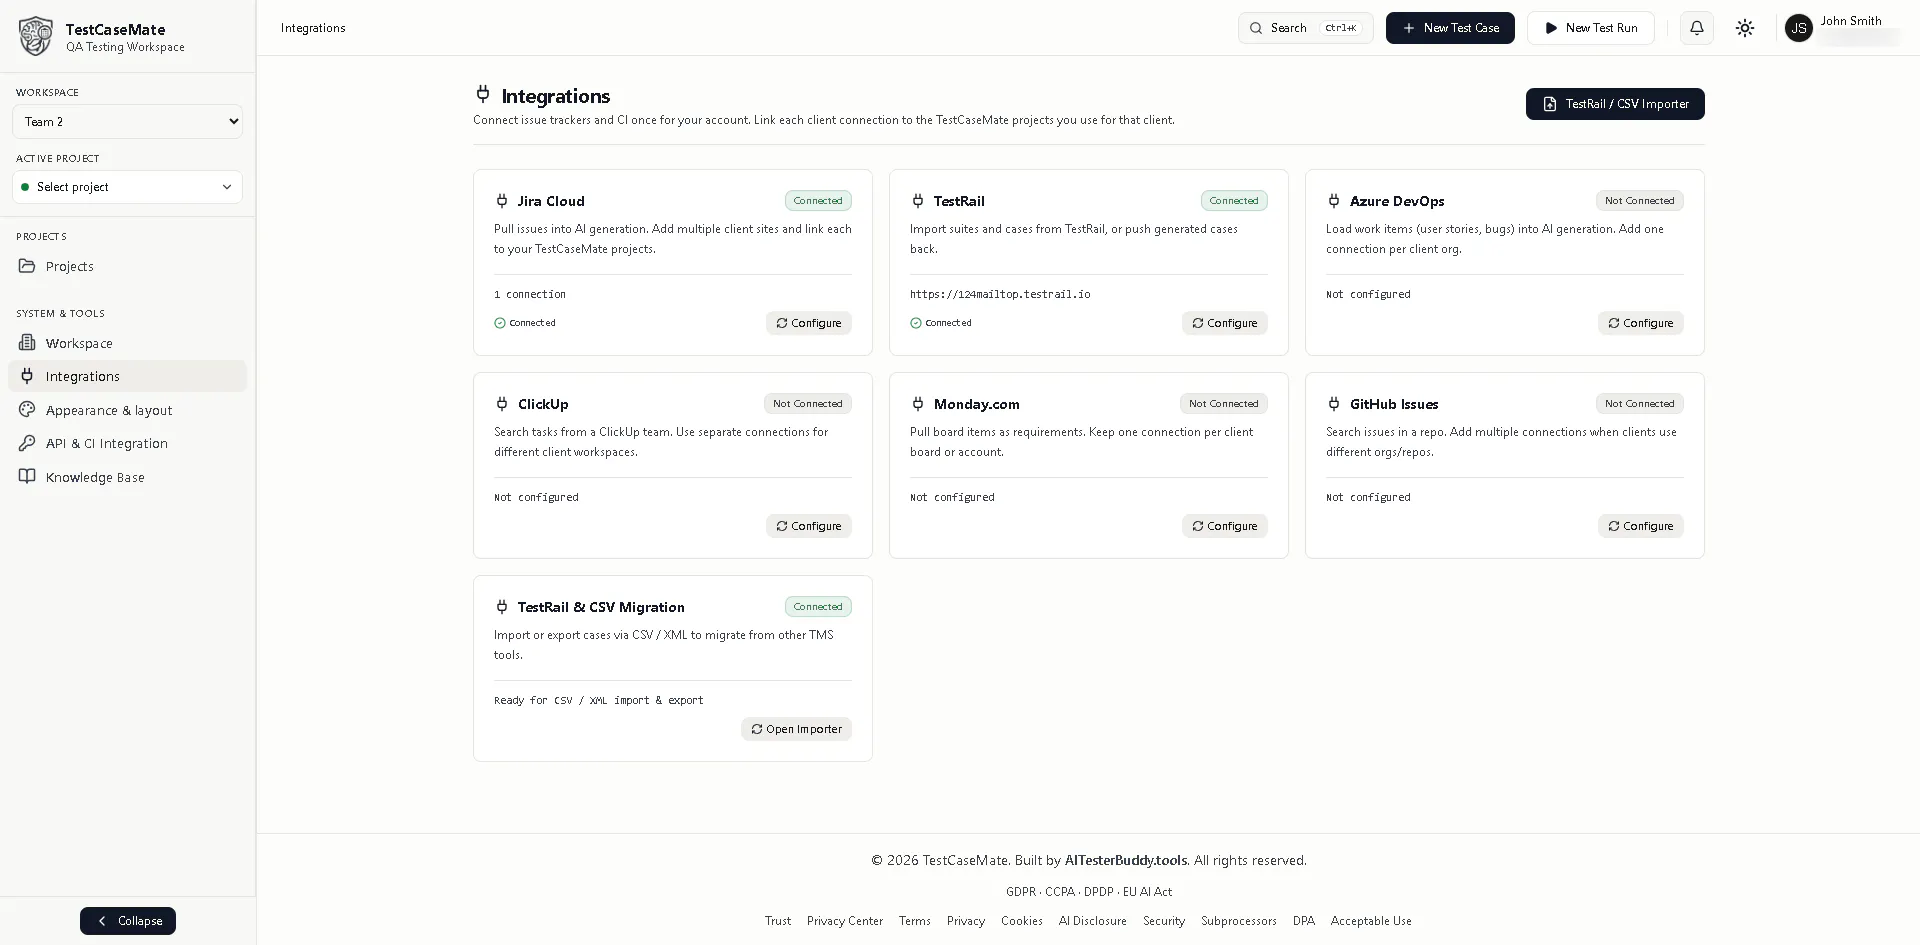Viewport: 1920px width, 945px height.
Task: Open the DPA footer link
Action: pyautogui.click(x=1304, y=921)
